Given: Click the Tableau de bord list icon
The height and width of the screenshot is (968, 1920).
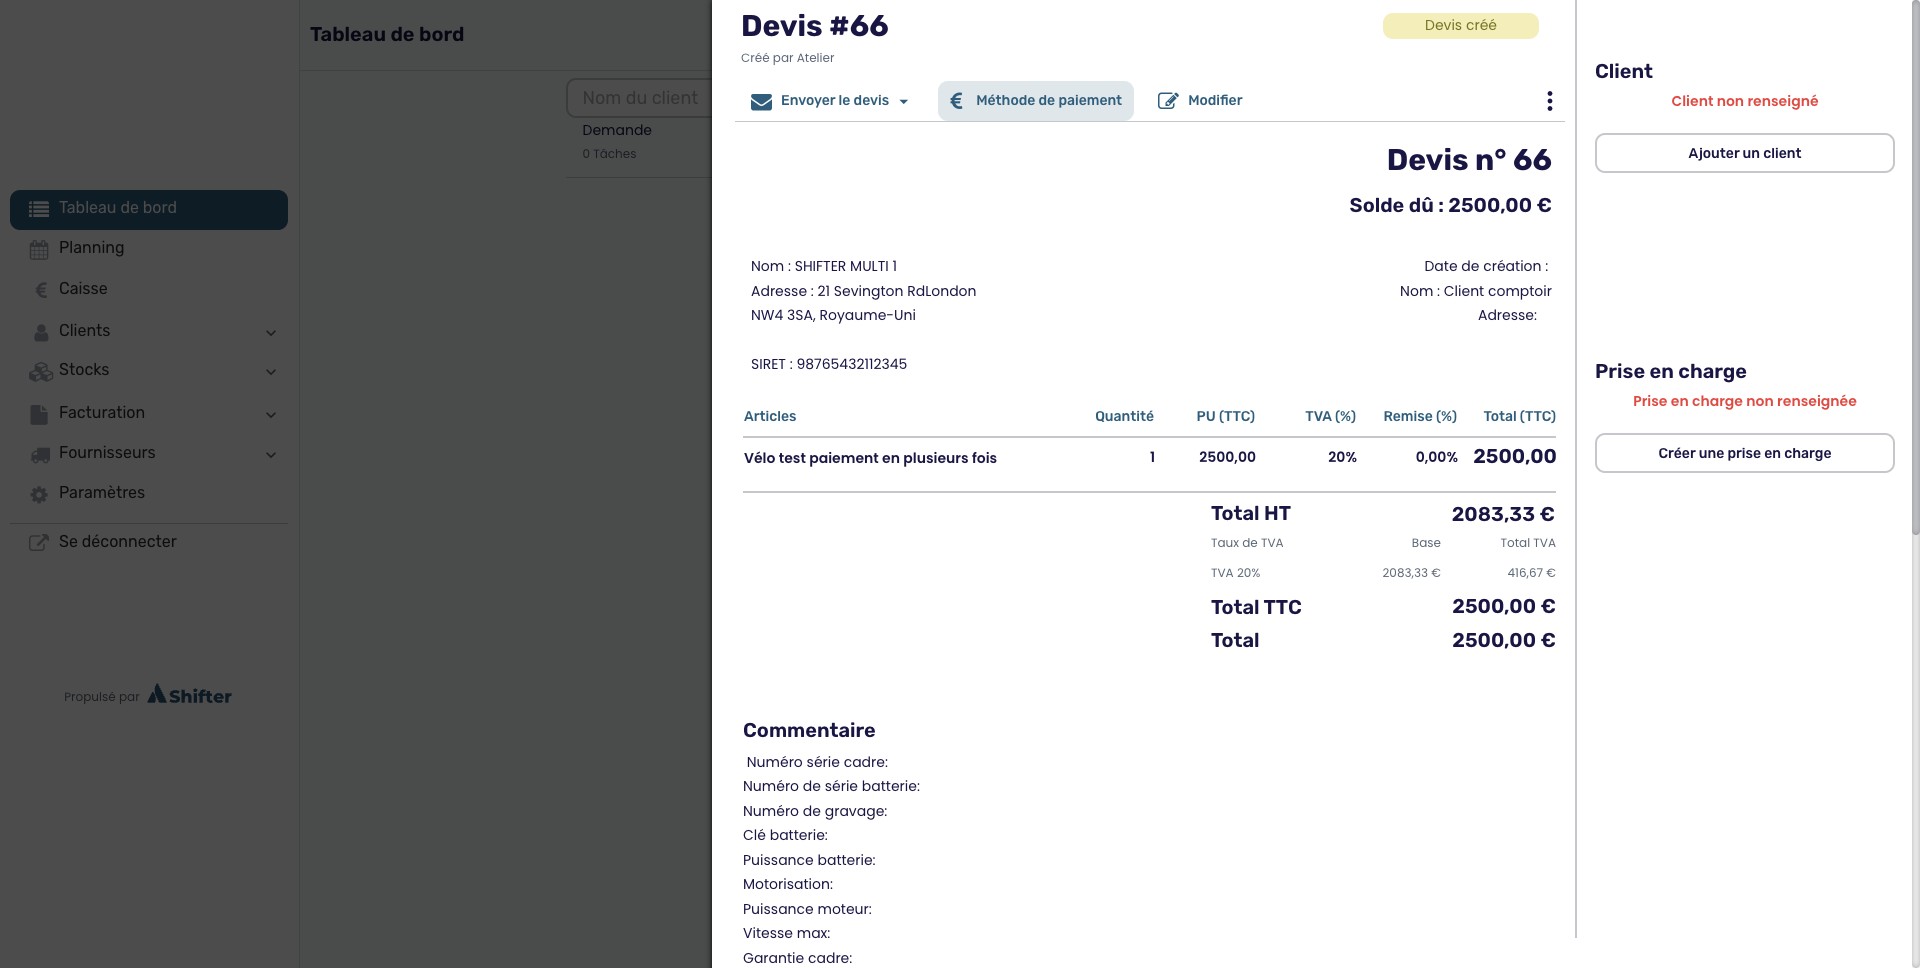Looking at the screenshot, I should tap(39, 209).
